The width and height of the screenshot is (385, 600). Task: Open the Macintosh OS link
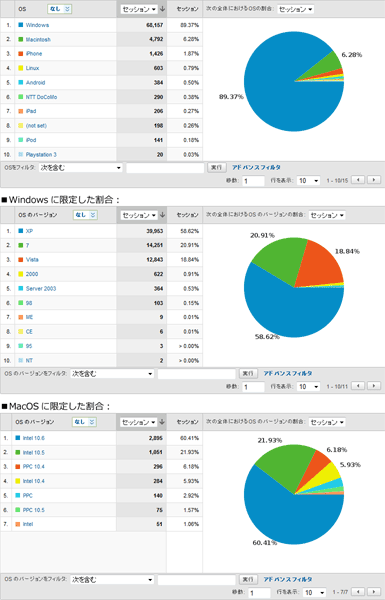(38, 39)
